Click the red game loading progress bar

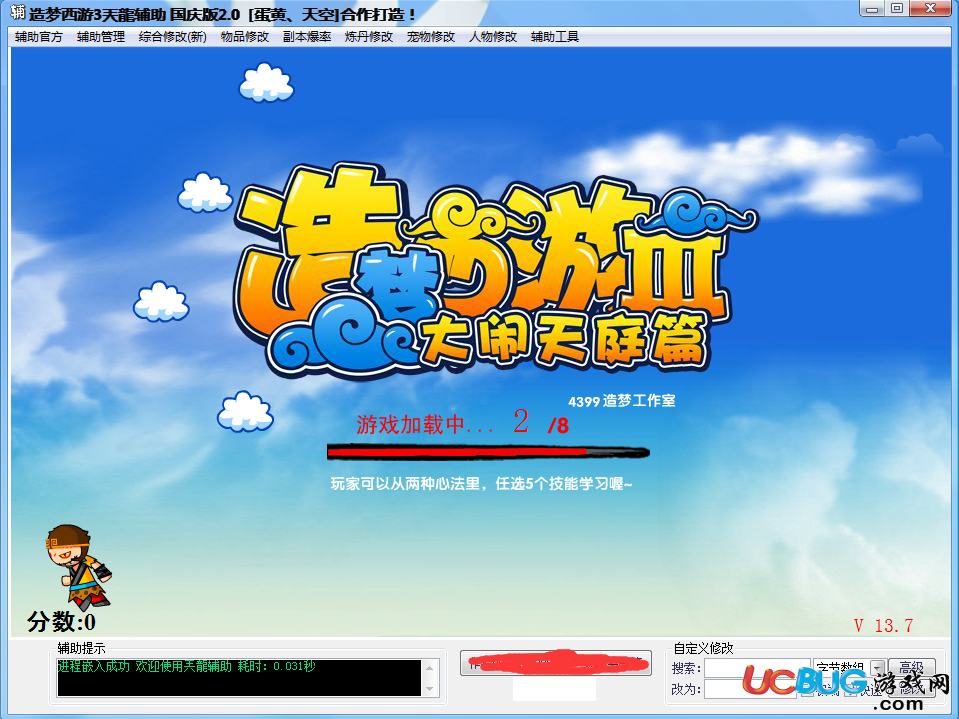coord(488,452)
